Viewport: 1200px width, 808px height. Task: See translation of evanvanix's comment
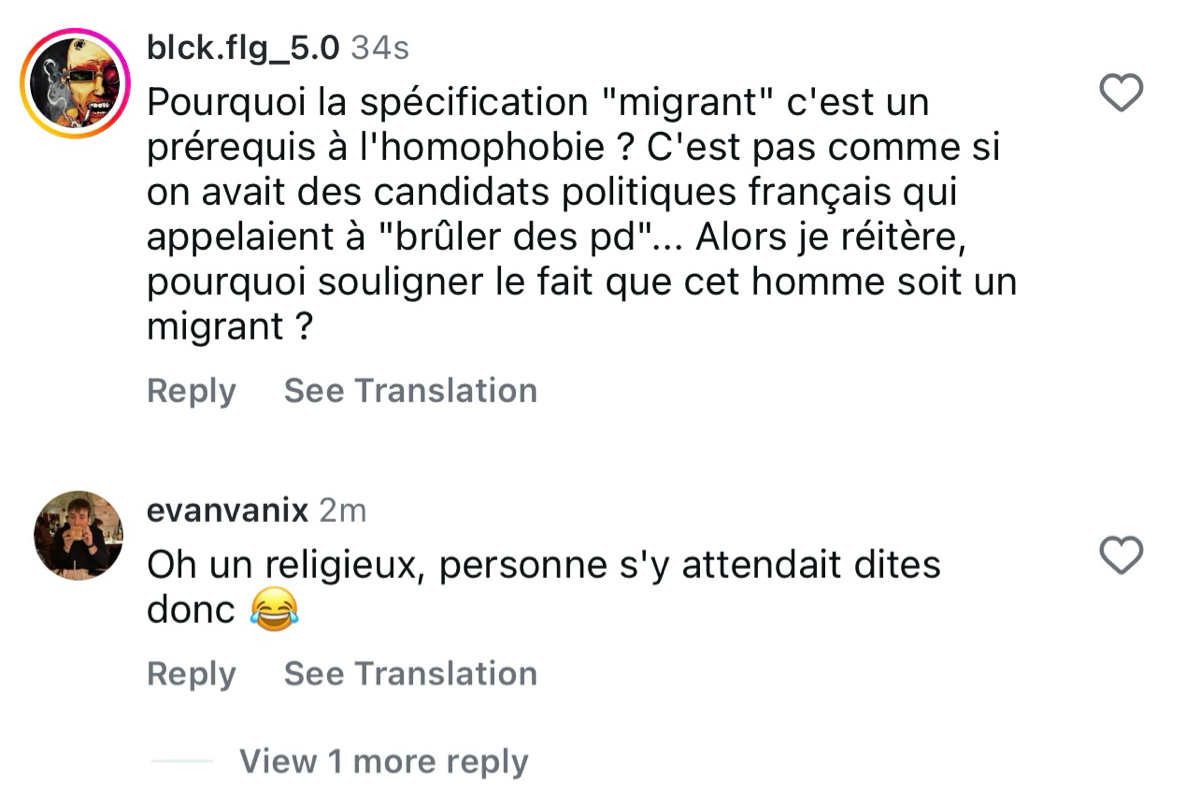click(x=410, y=674)
